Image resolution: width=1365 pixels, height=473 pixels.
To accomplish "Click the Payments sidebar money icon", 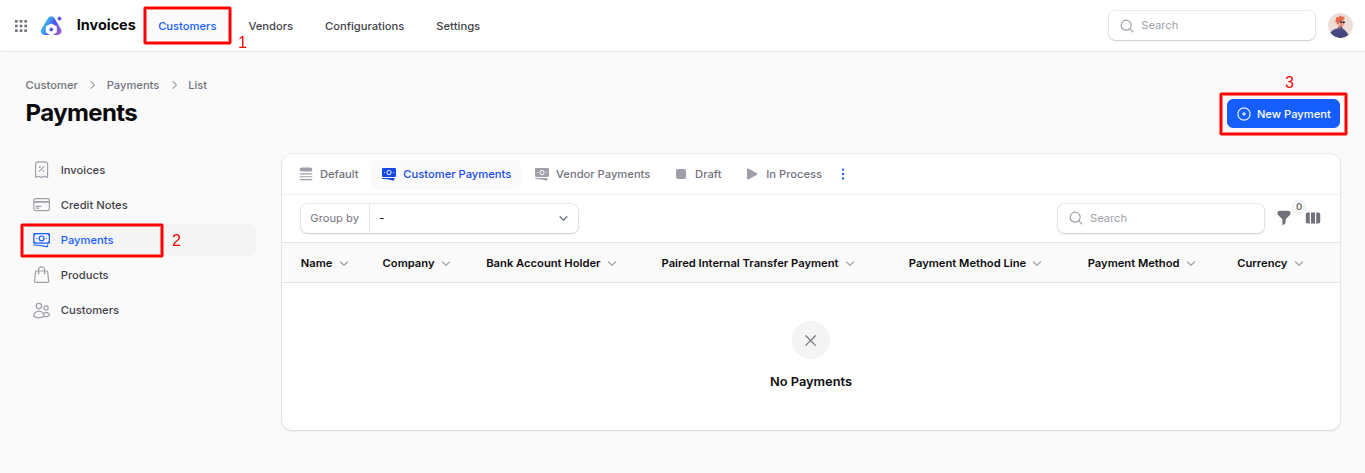I will click(41, 240).
